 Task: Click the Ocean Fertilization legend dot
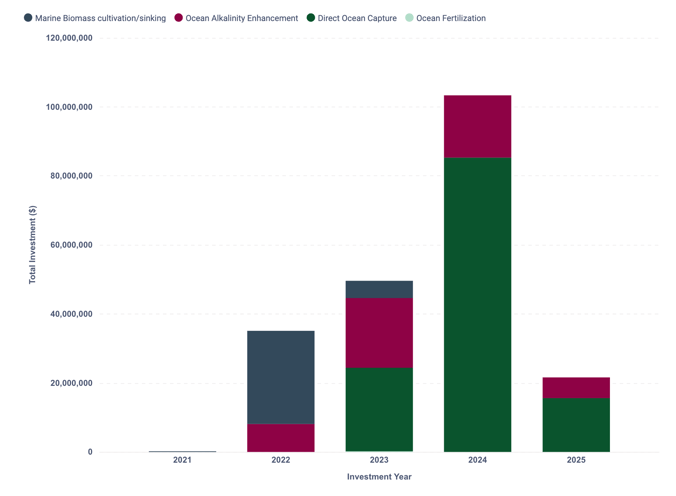tap(409, 18)
